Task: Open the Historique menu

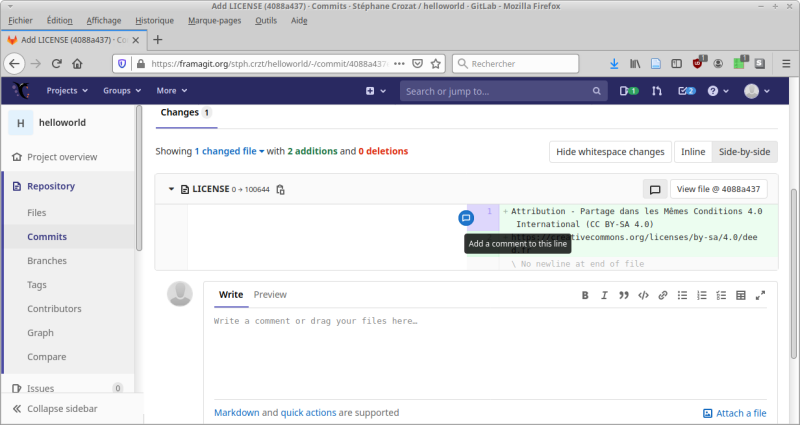Action: pos(154,20)
